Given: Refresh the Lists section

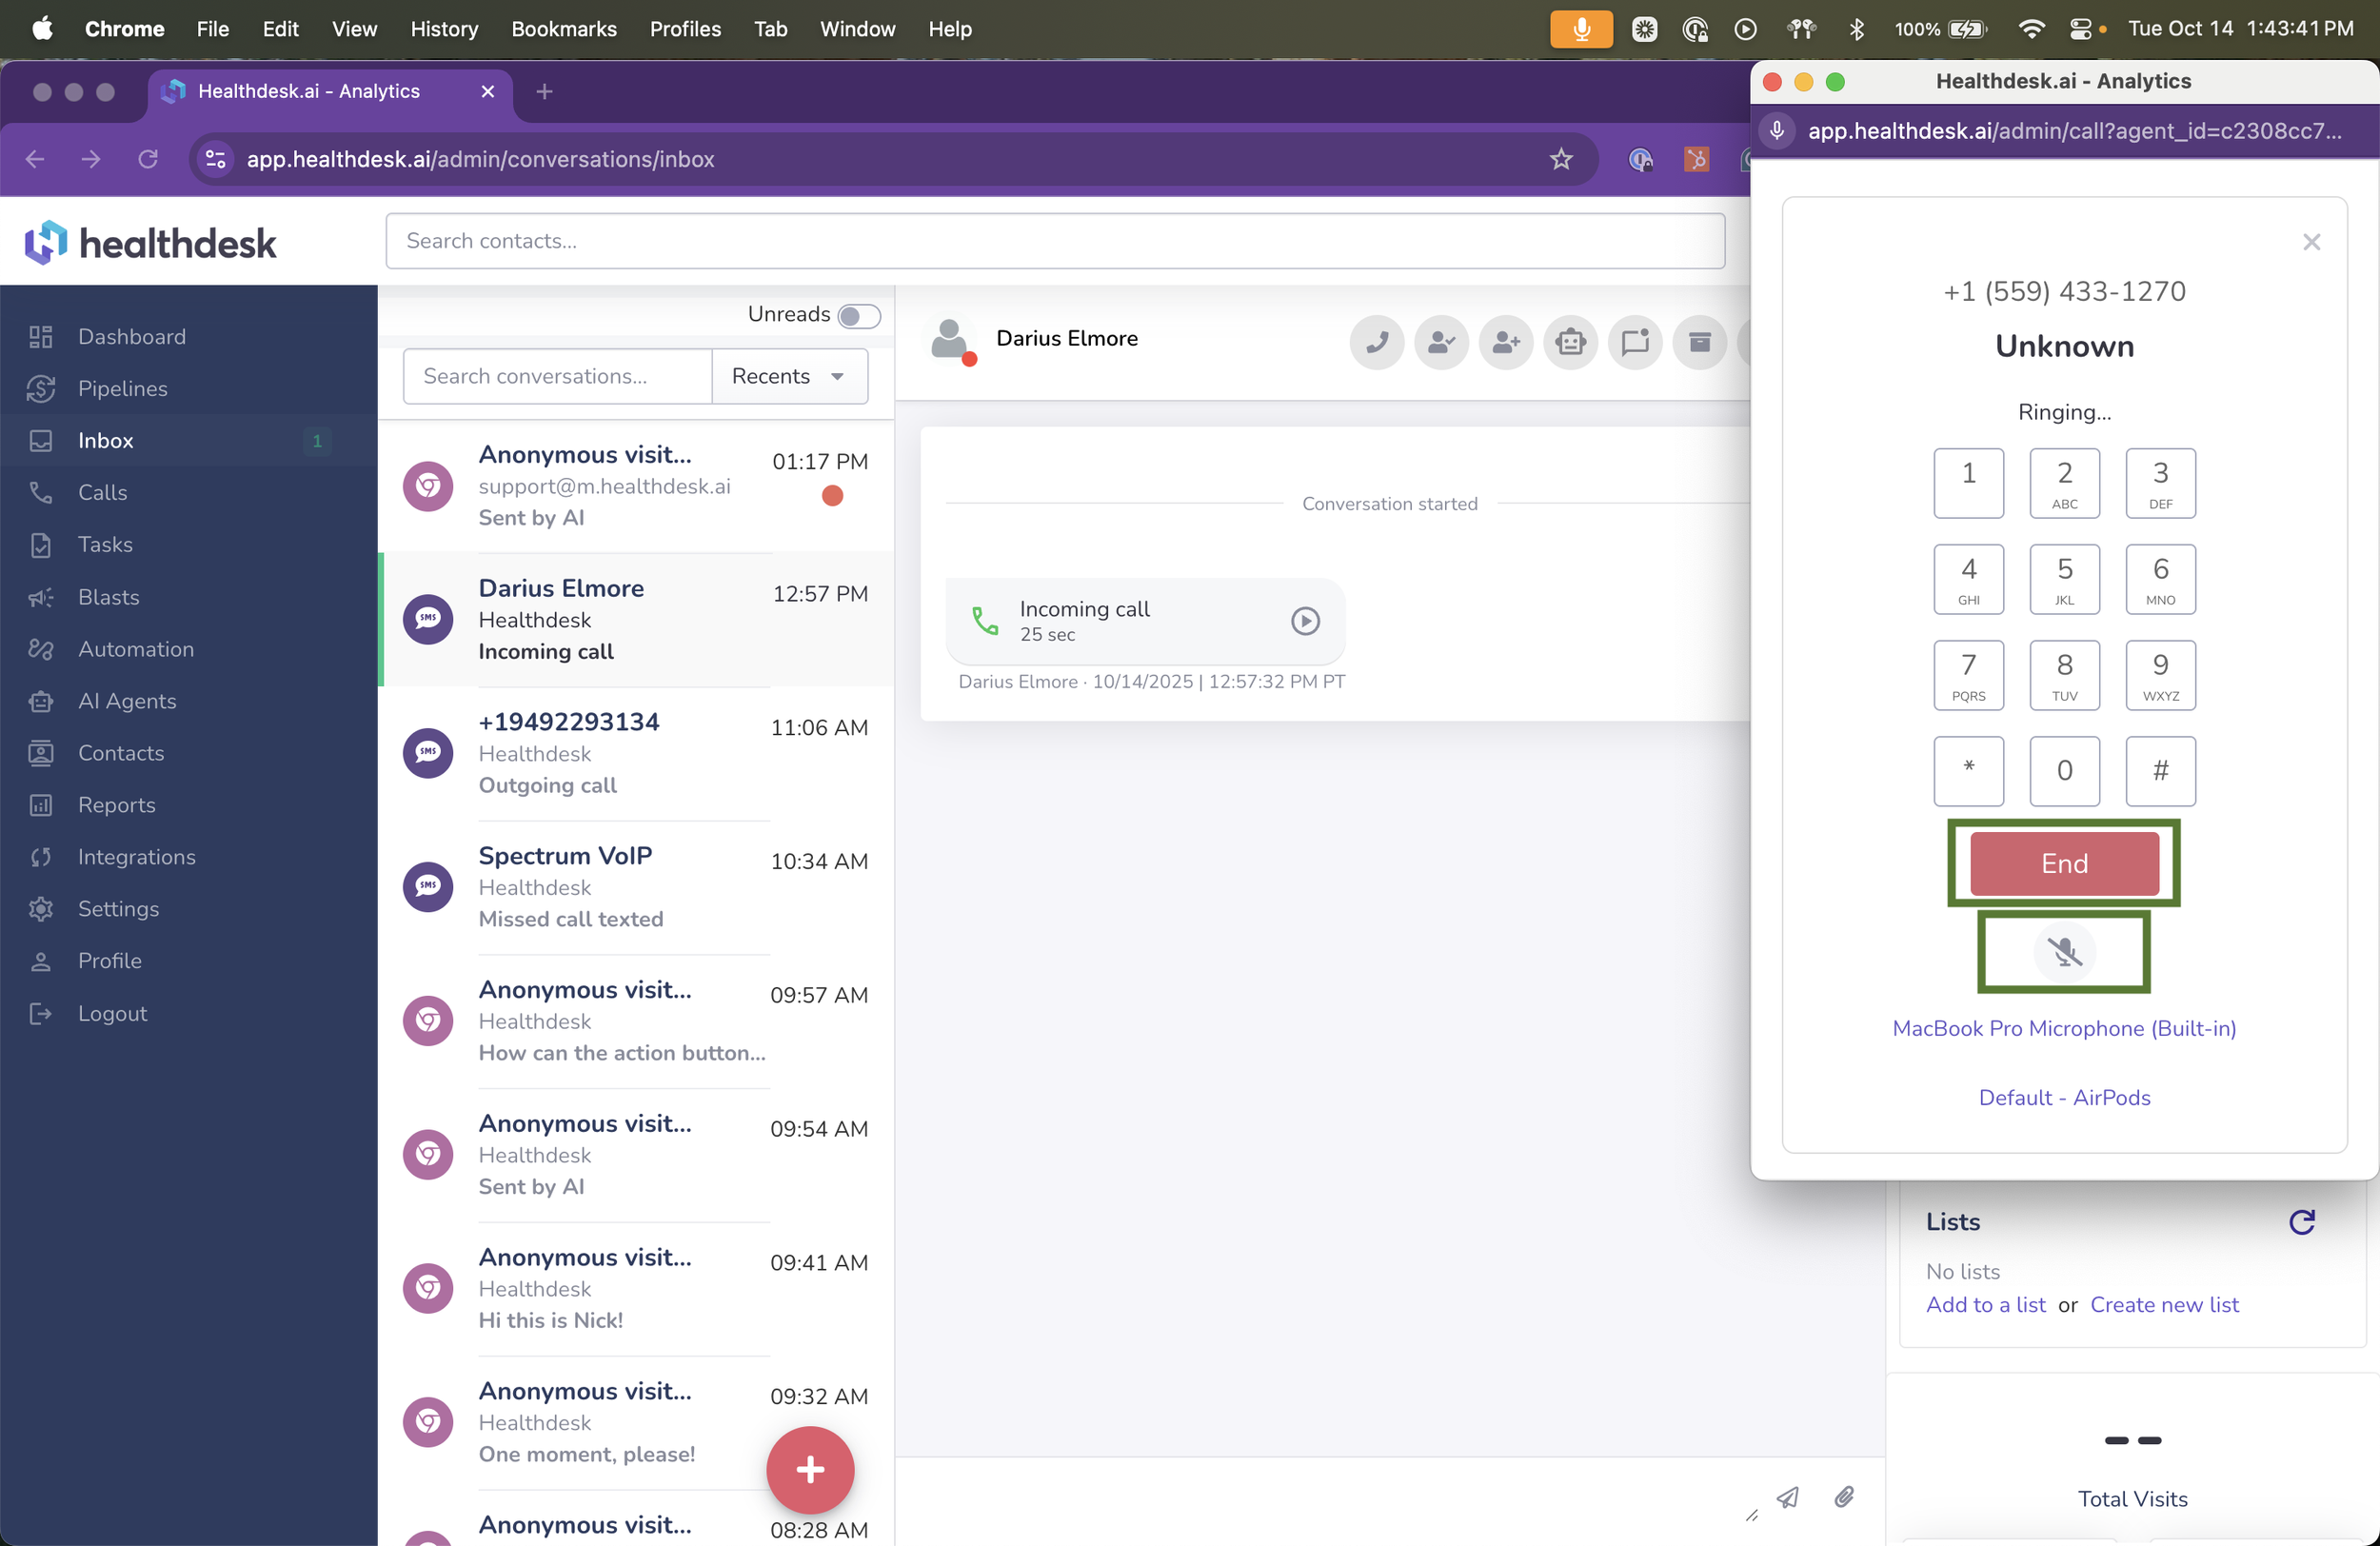Looking at the screenshot, I should [x=2301, y=1222].
